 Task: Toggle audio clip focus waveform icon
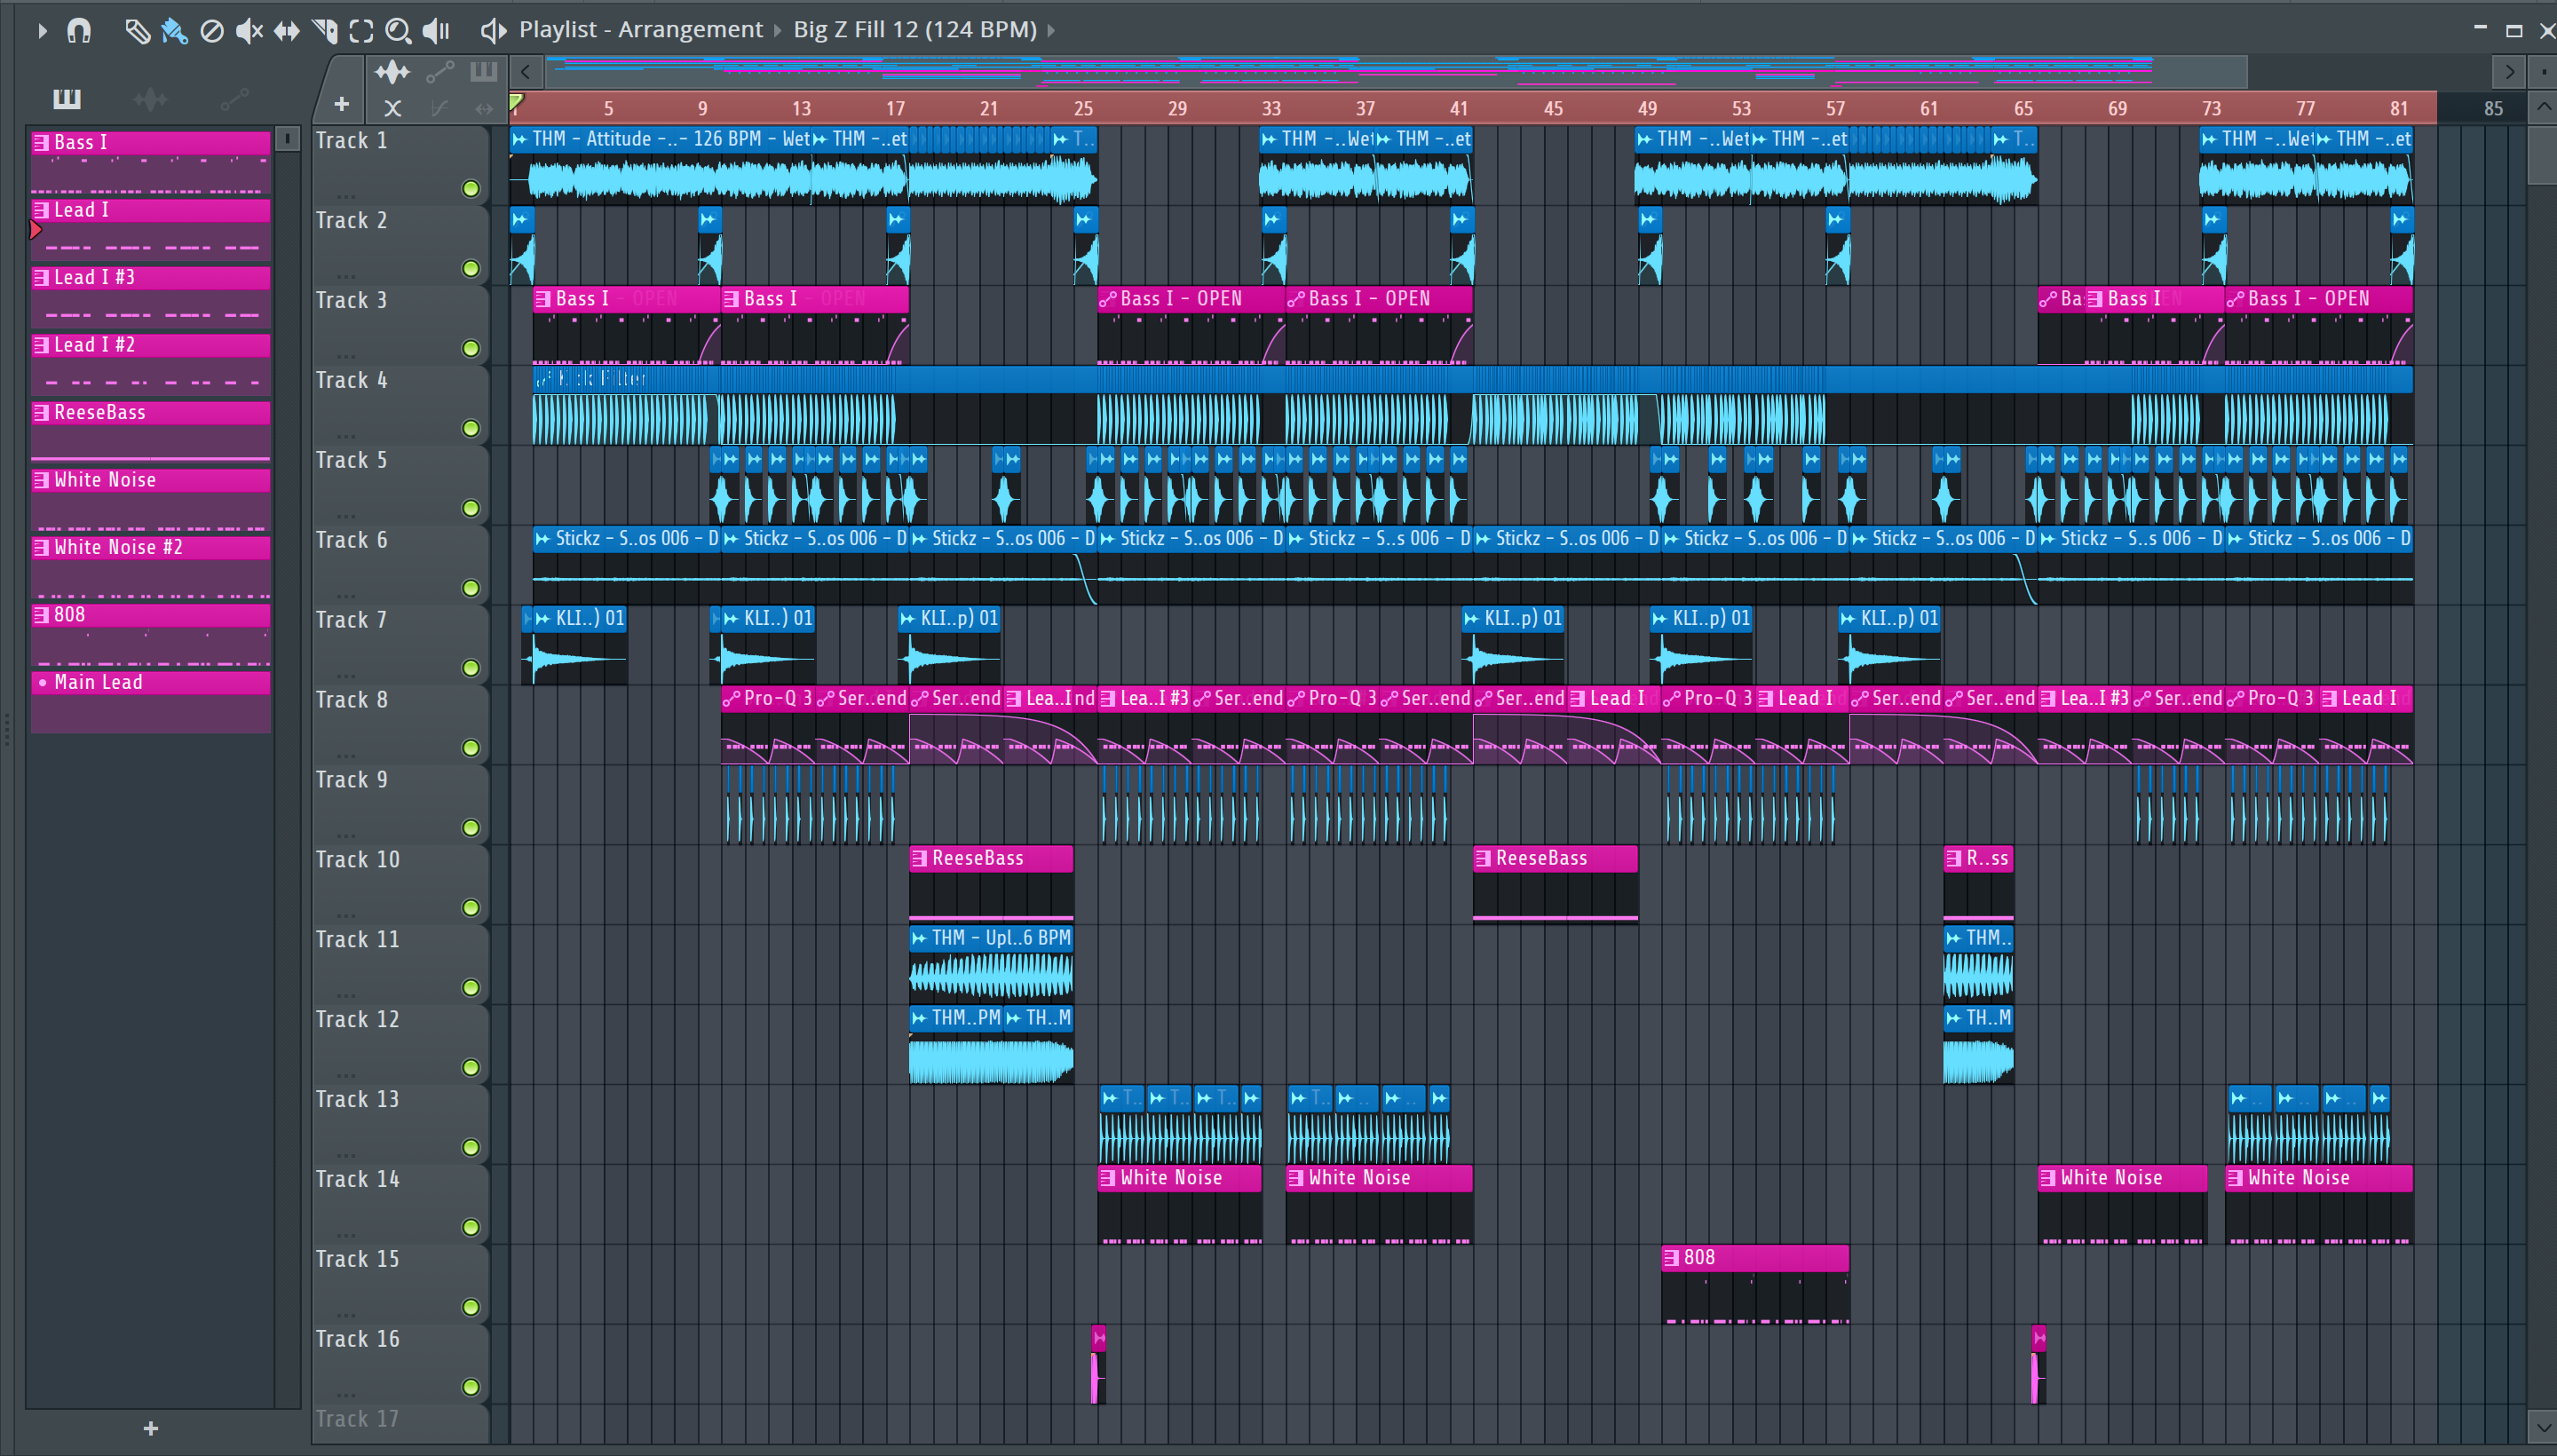click(392, 71)
